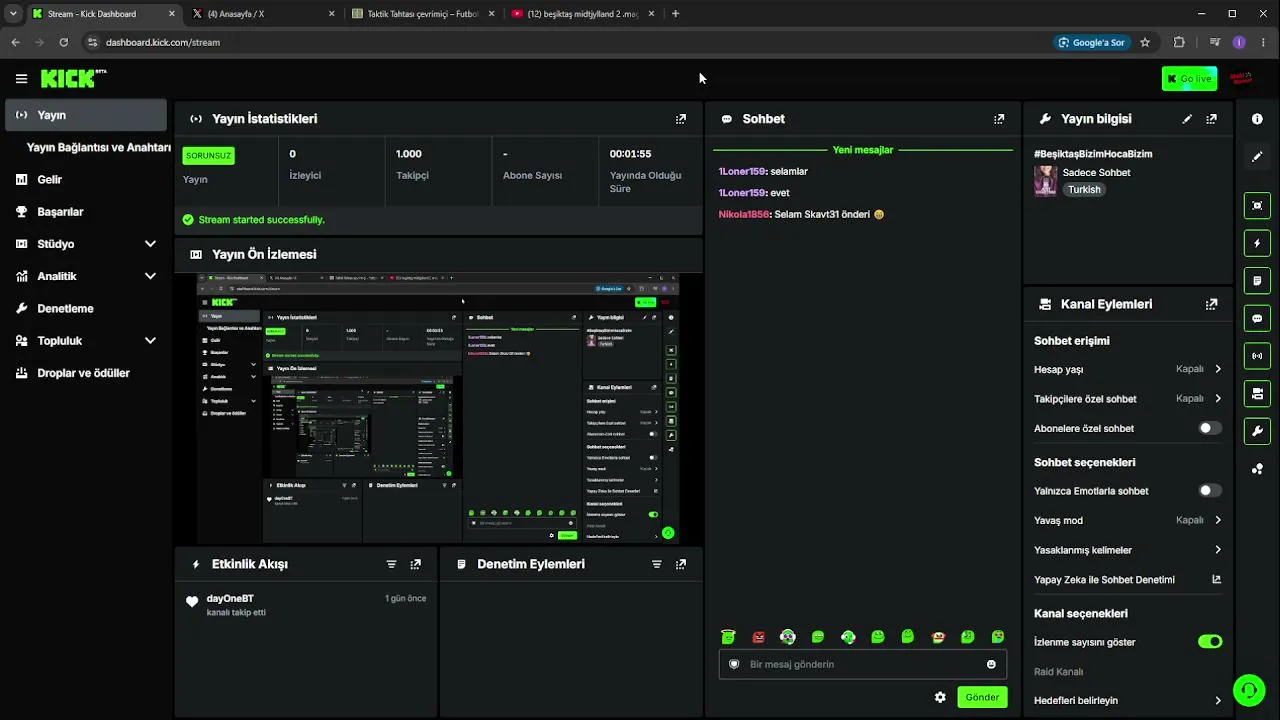Open the hamburger menu beside the Kick logo
Viewport: 1280px width, 720px height.
pos(21,78)
